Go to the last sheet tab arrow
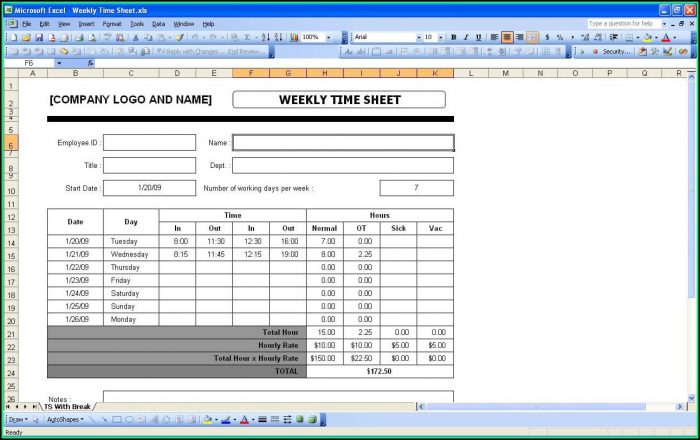The width and height of the screenshot is (700, 440). [34, 407]
